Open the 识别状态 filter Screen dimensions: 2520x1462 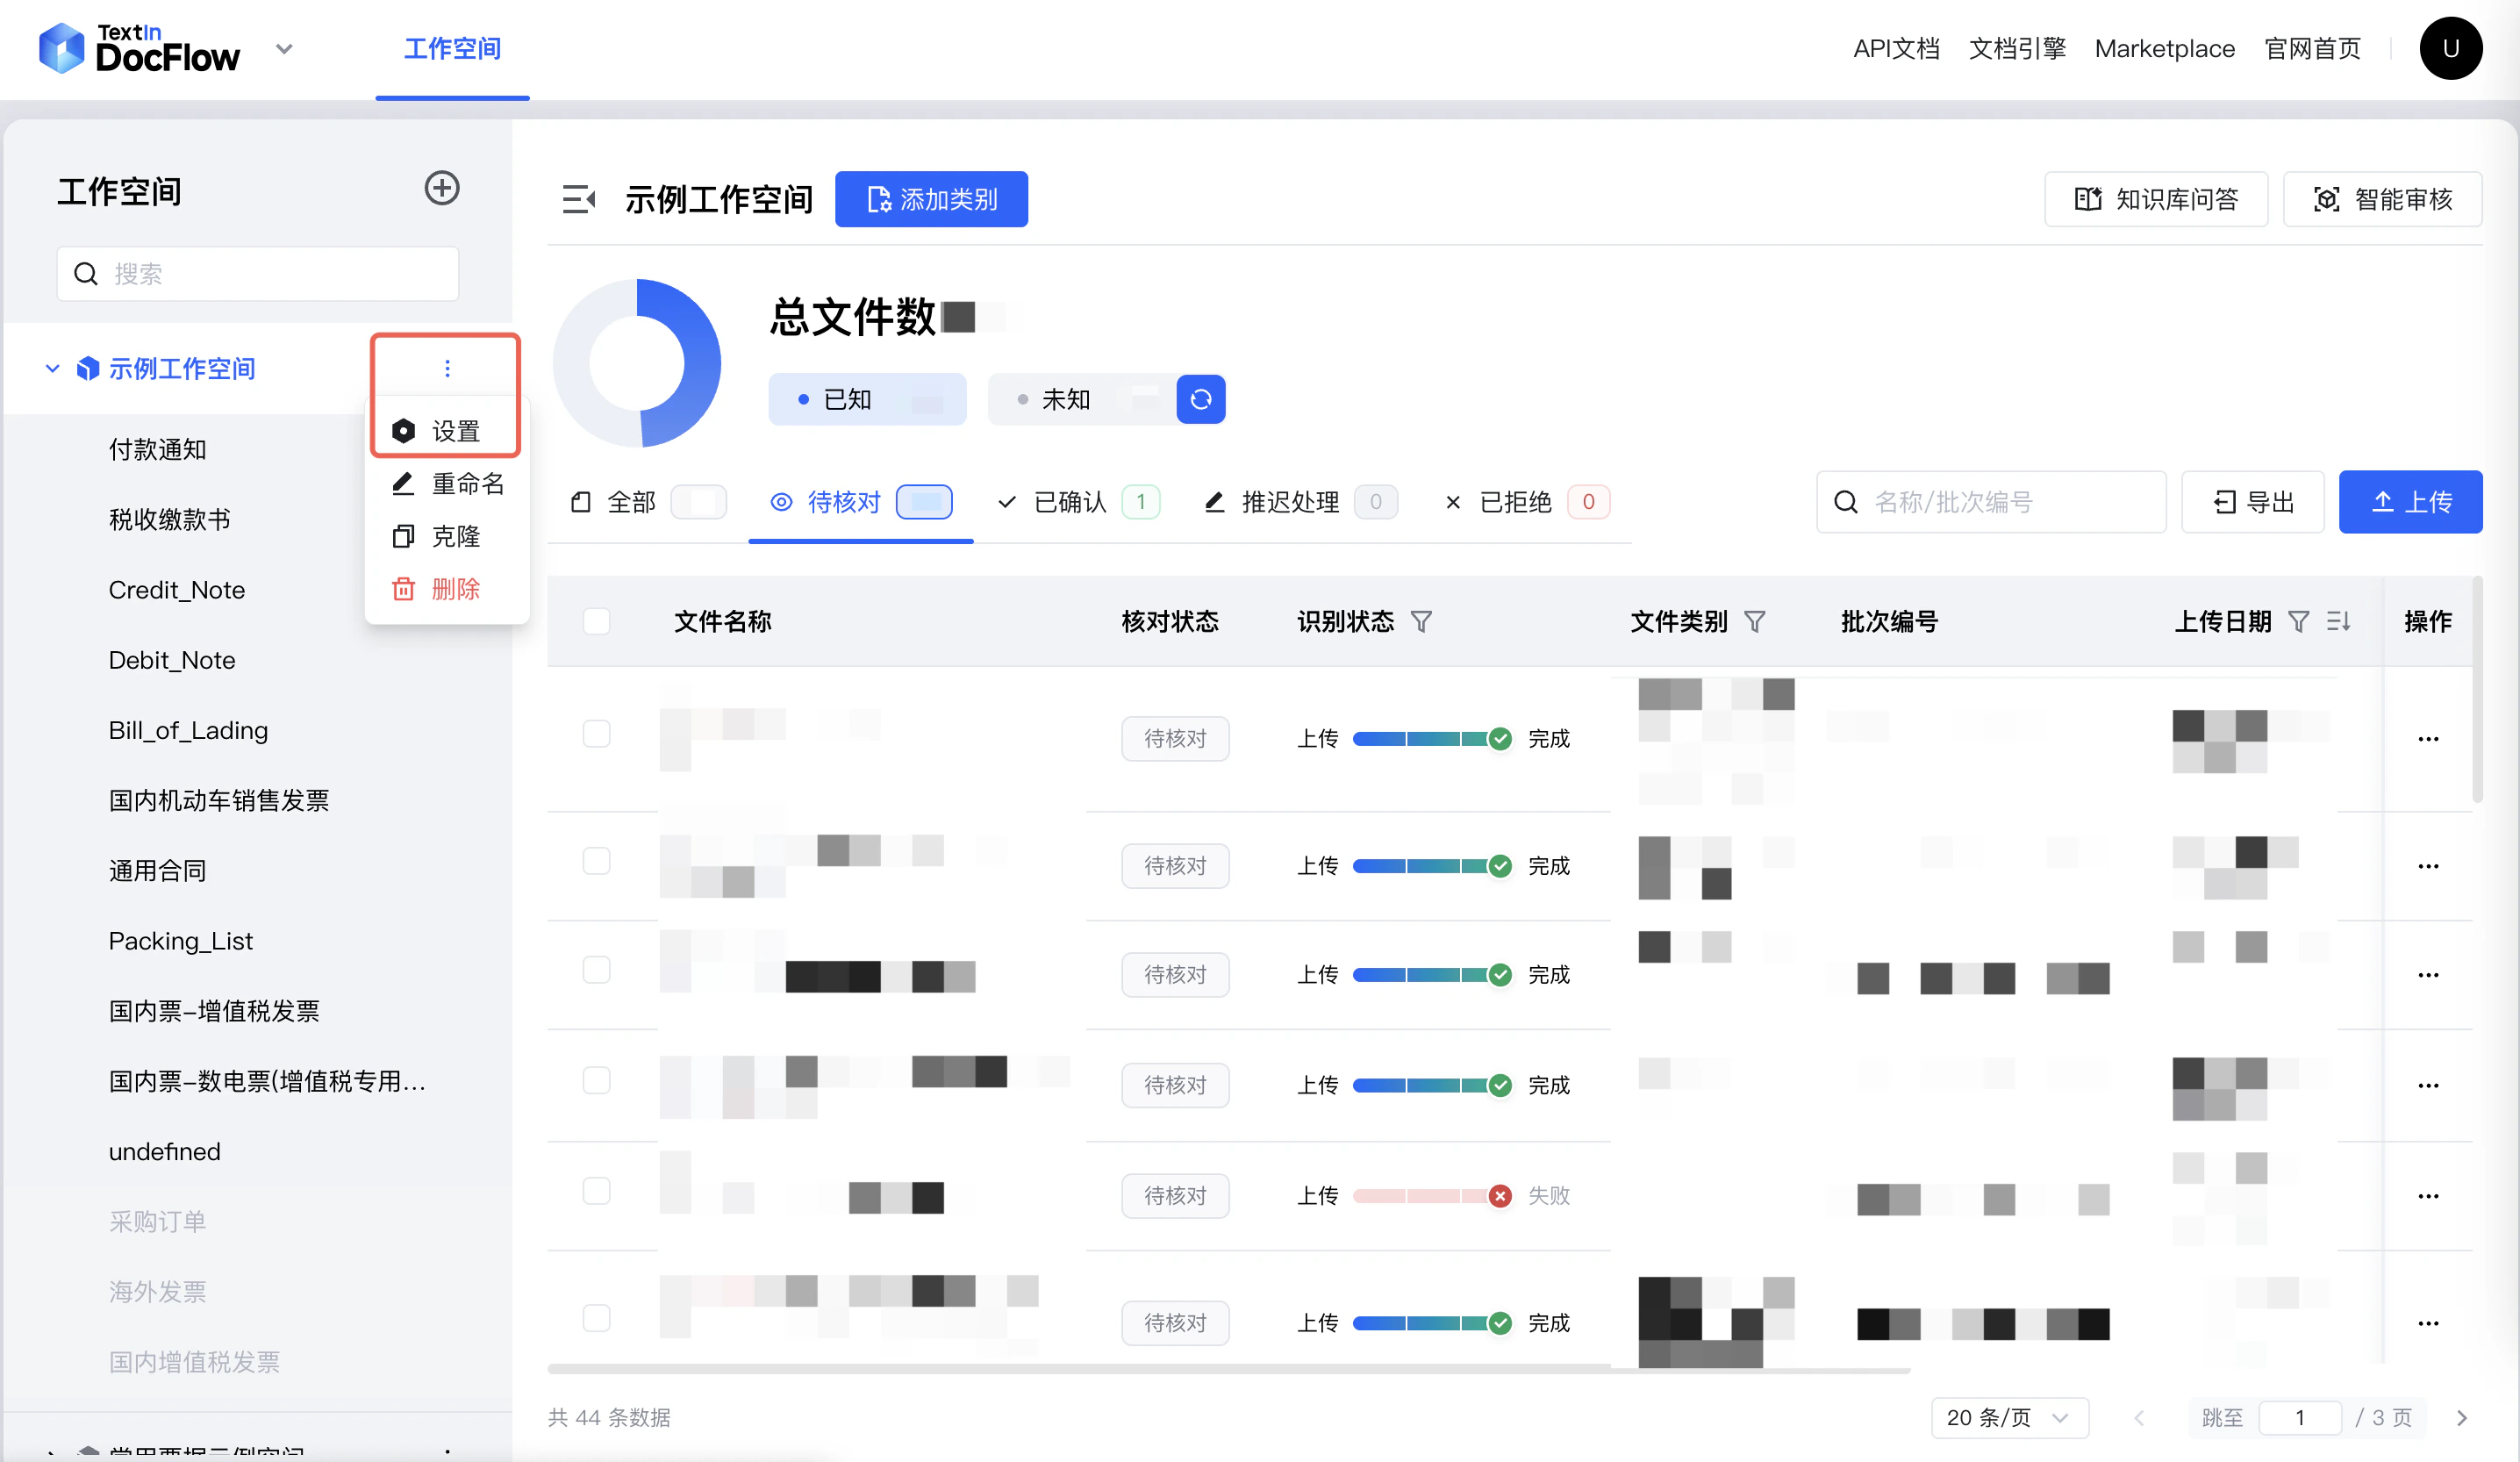click(x=1424, y=621)
